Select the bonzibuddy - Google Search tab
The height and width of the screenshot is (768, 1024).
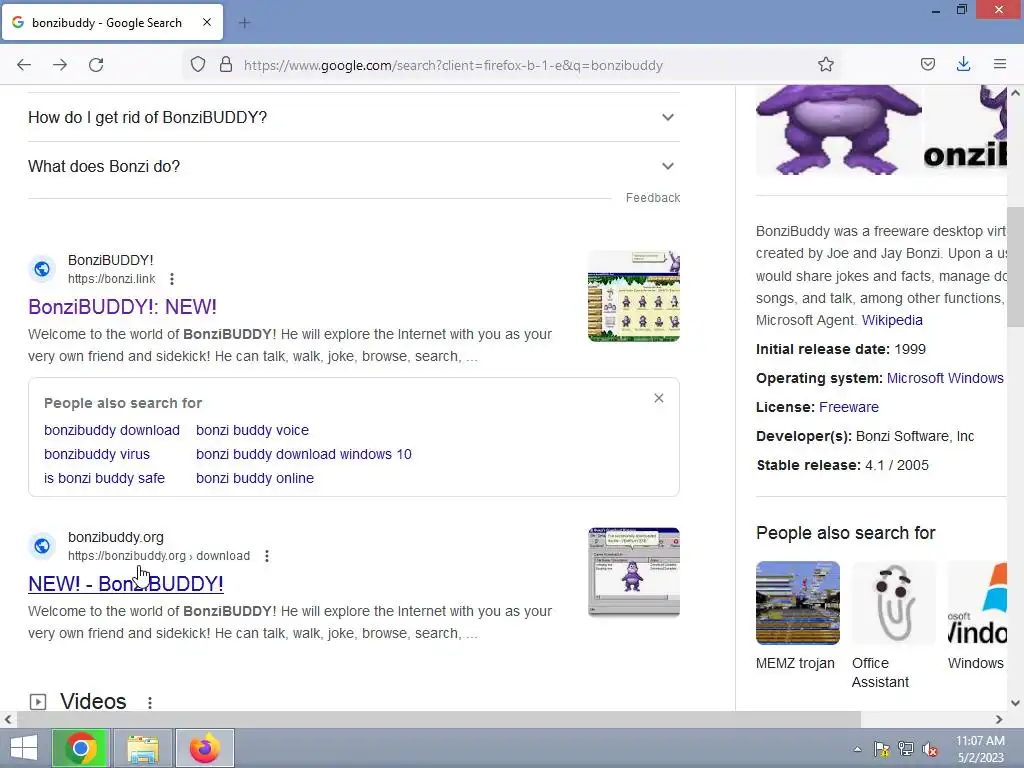pyautogui.click(x=112, y=22)
